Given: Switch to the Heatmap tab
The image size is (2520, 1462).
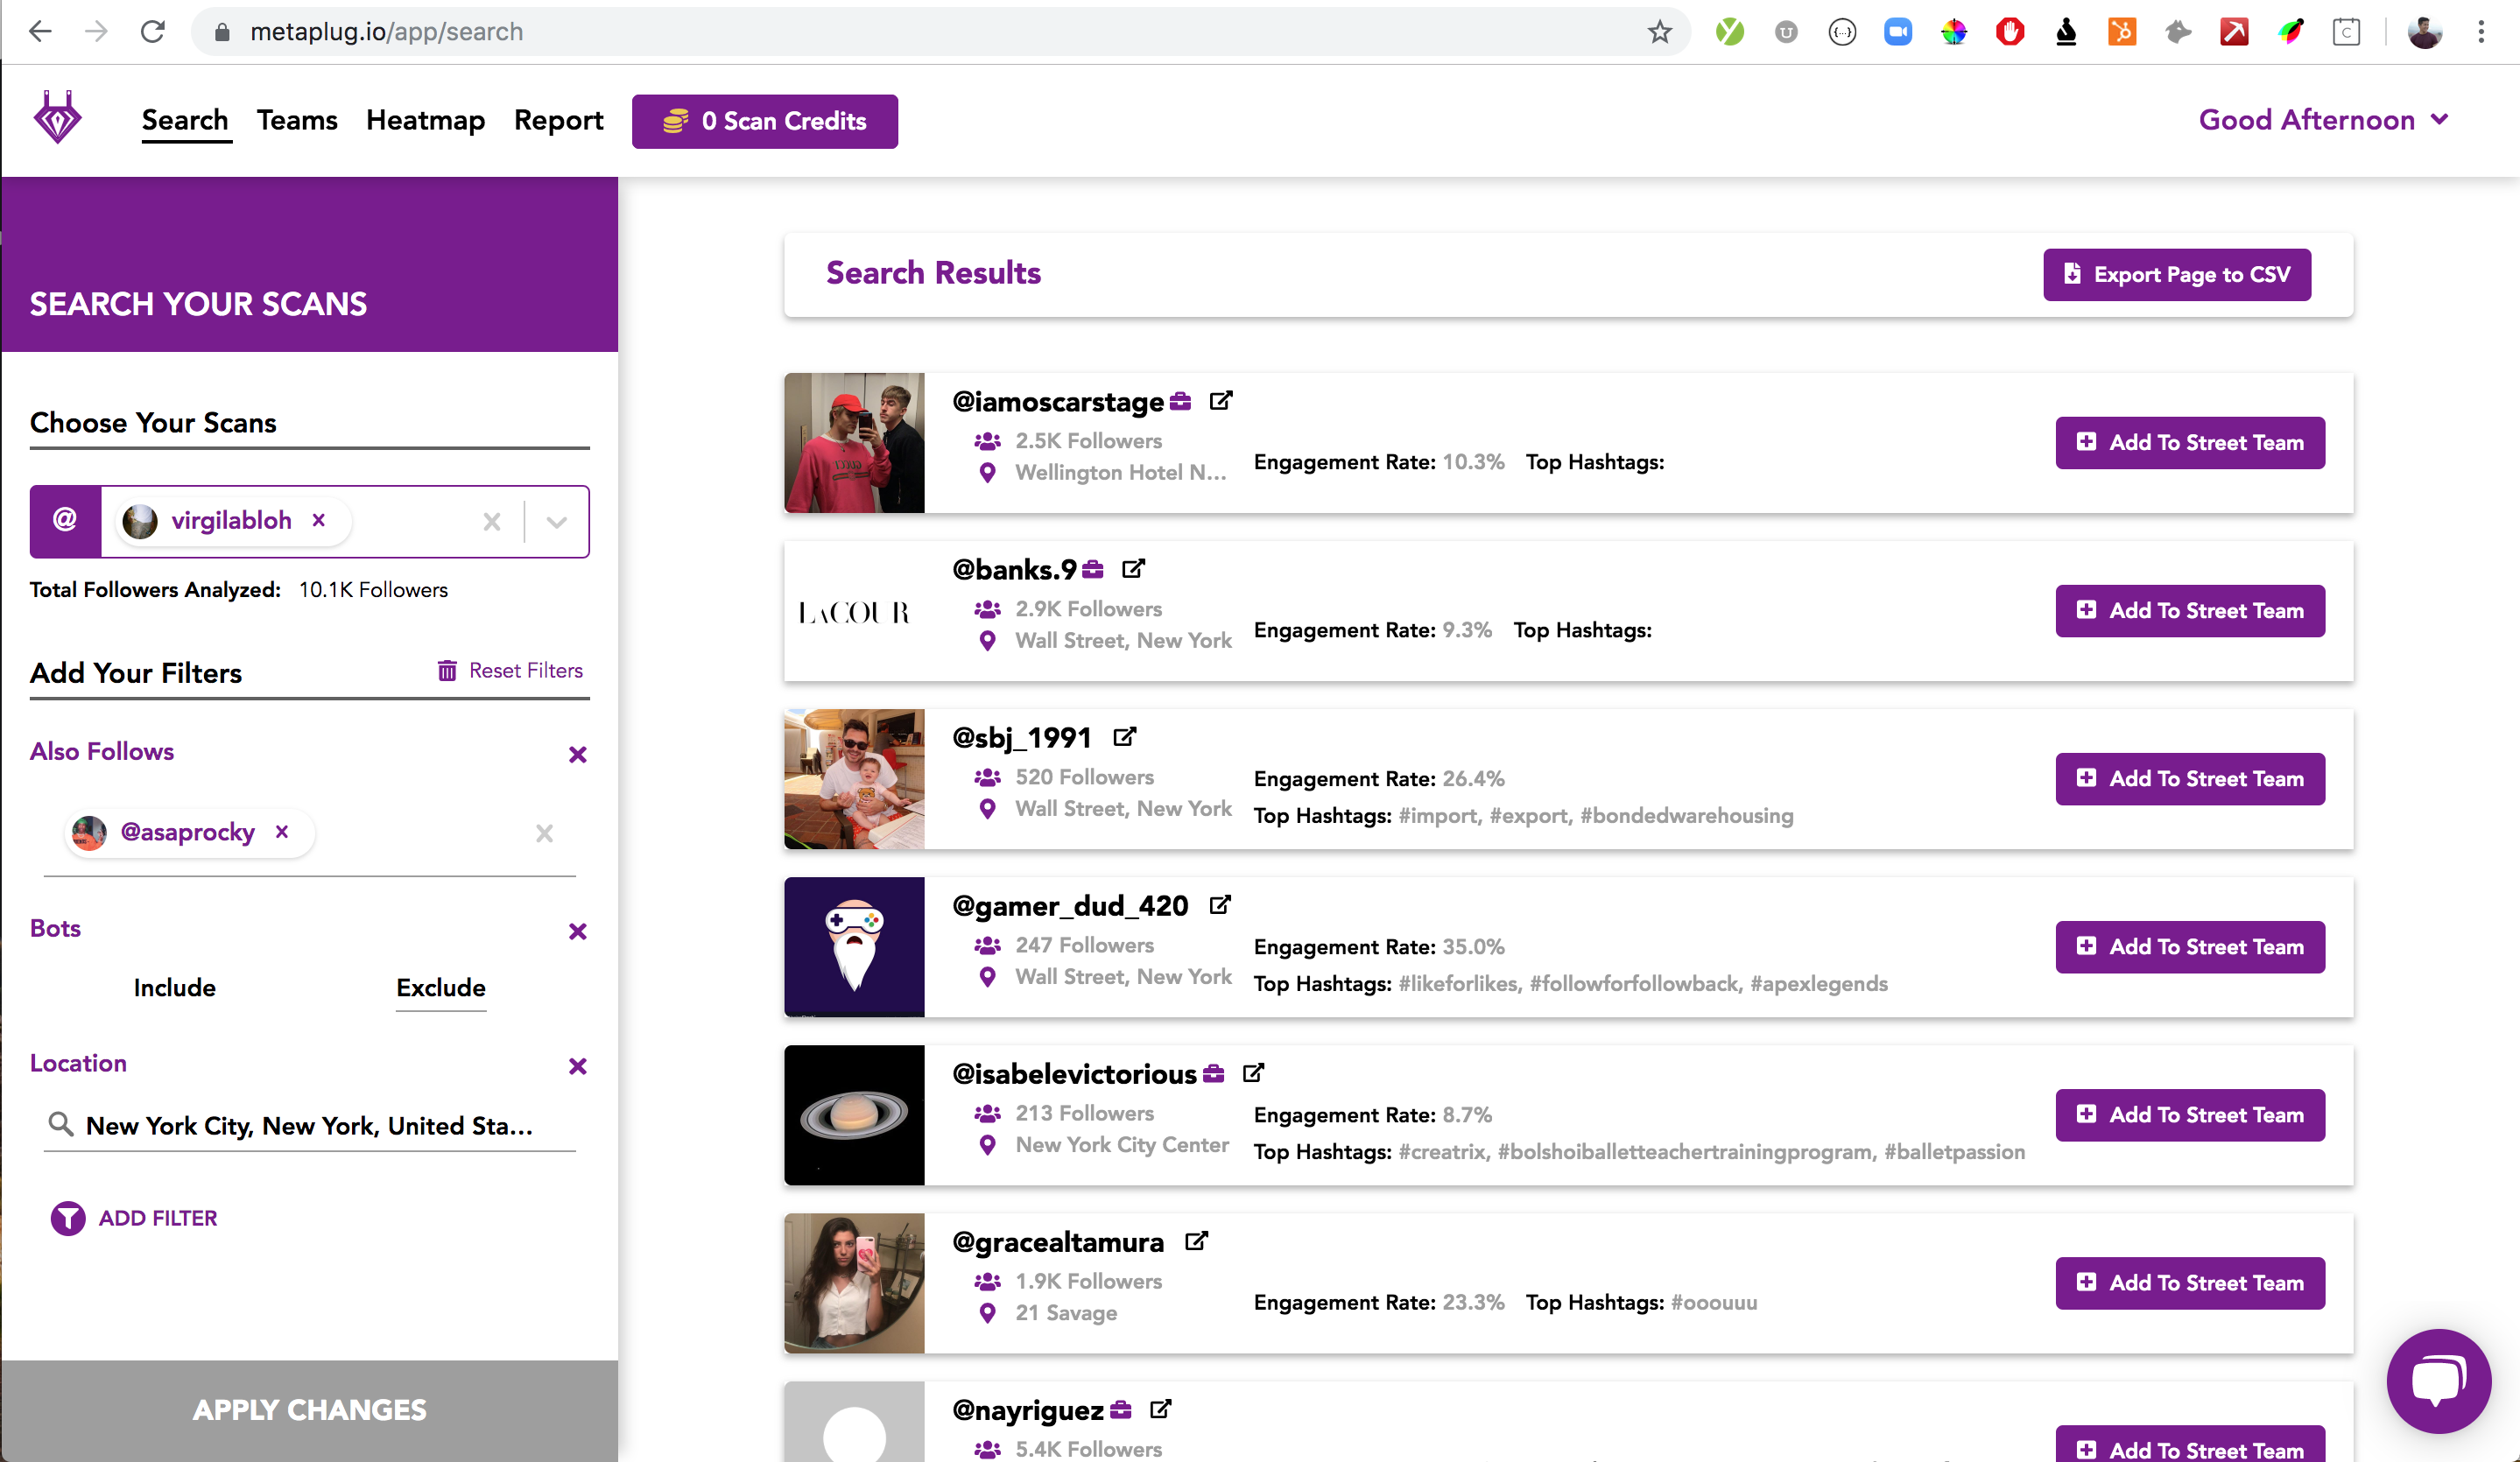Looking at the screenshot, I should click(425, 120).
